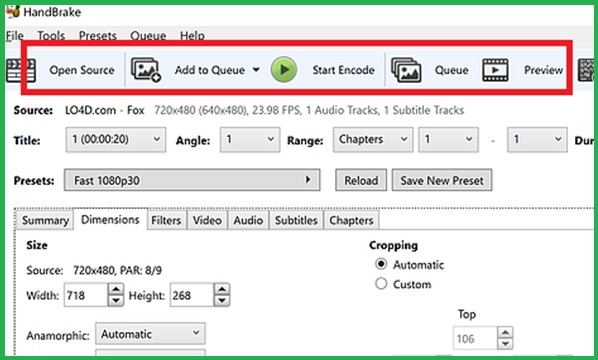Click the Reload preset button
The image size is (598, 360).
point(361,180)
